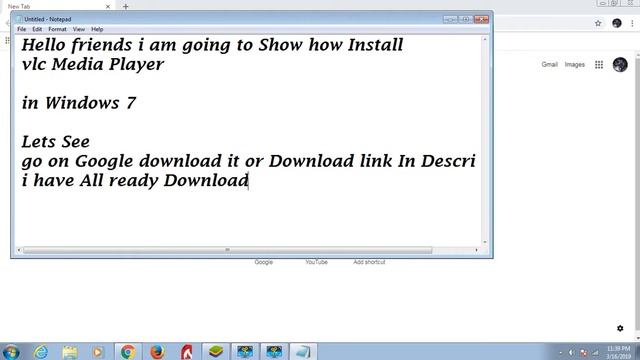The height and width of the screenshot is (360, 640).
Task: Place cursor after 'i have All ready Download'
Action: tap(249, 180)
